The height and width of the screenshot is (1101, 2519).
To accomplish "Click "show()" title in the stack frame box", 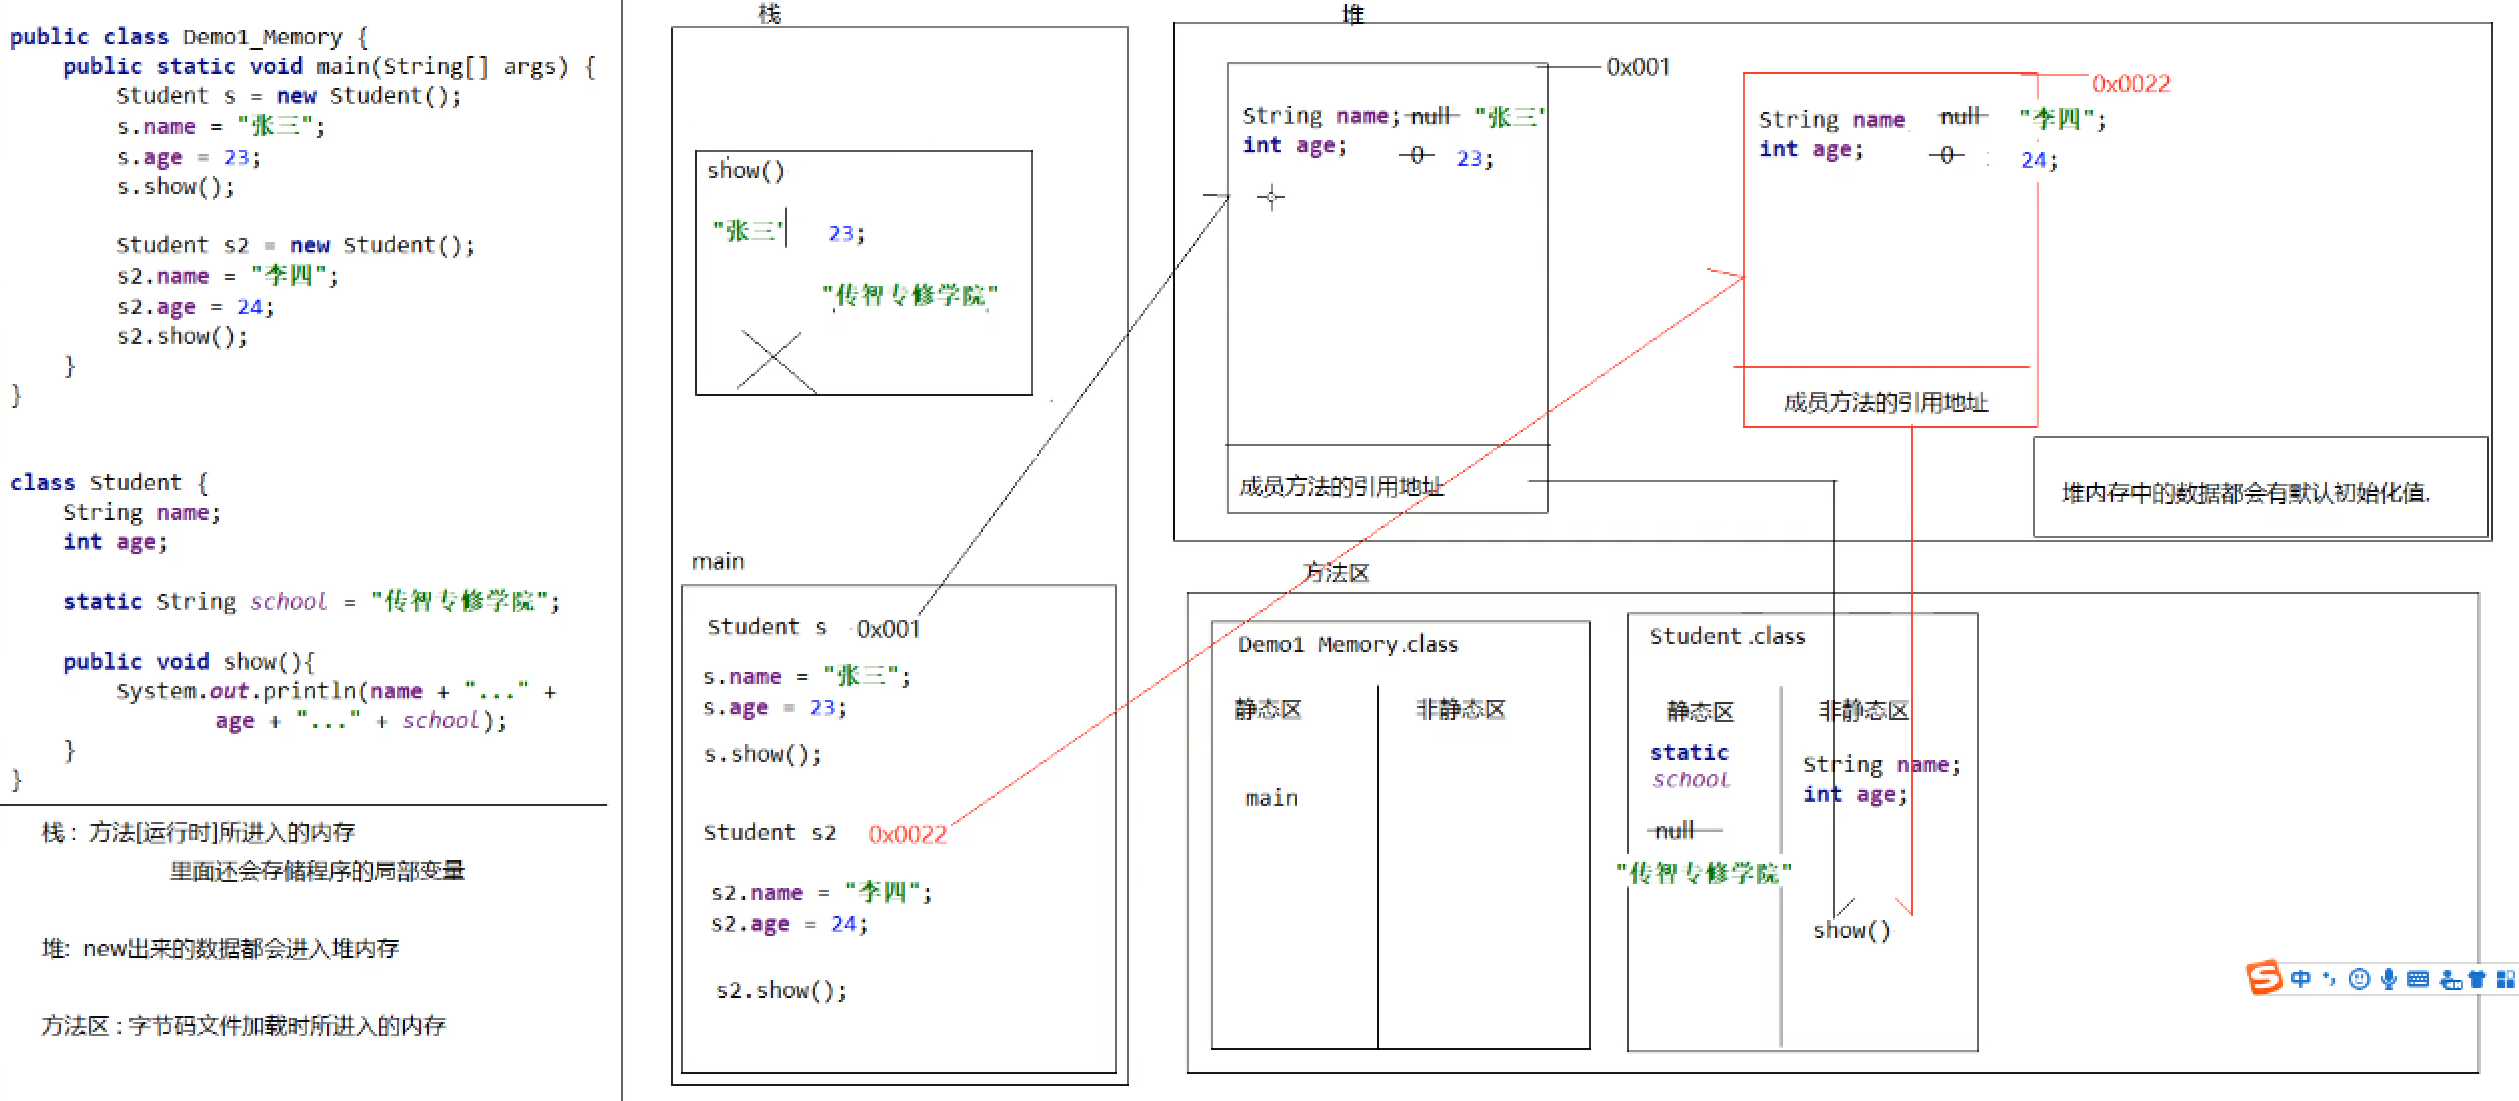I will tap(746, 170).
